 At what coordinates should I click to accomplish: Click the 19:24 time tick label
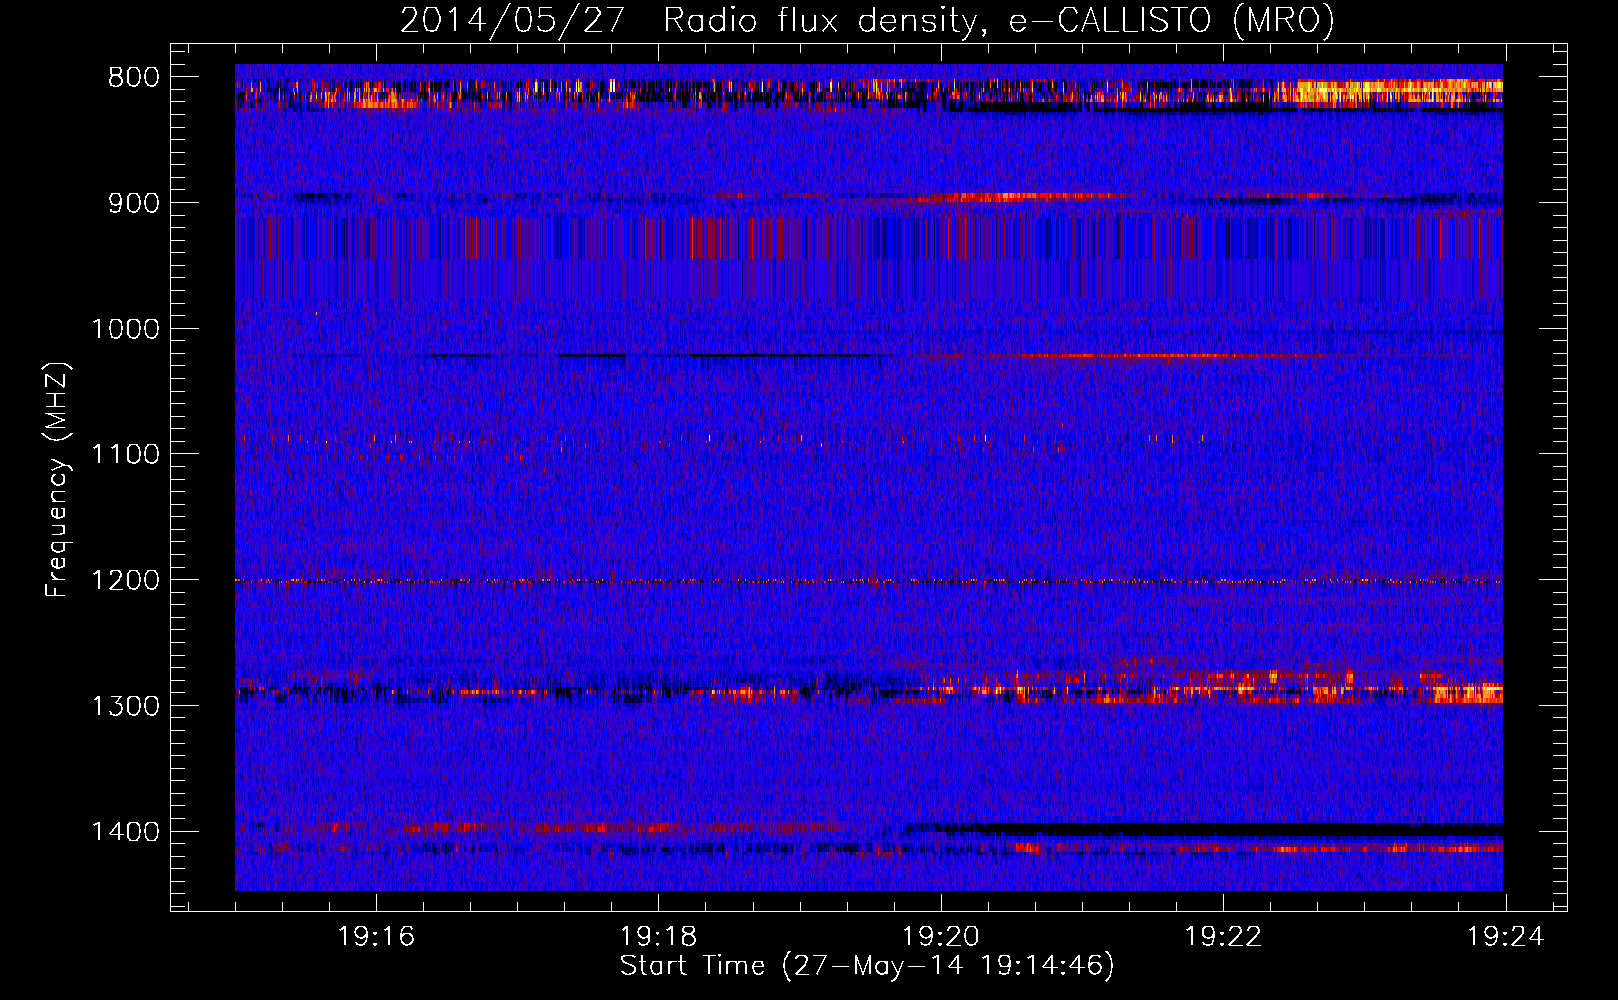pos(1505,937)
